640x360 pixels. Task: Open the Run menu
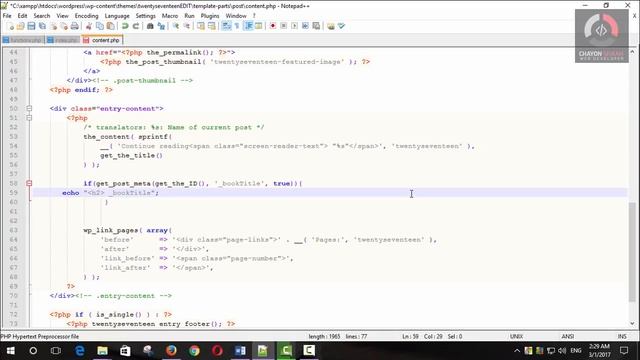(189, 16)
